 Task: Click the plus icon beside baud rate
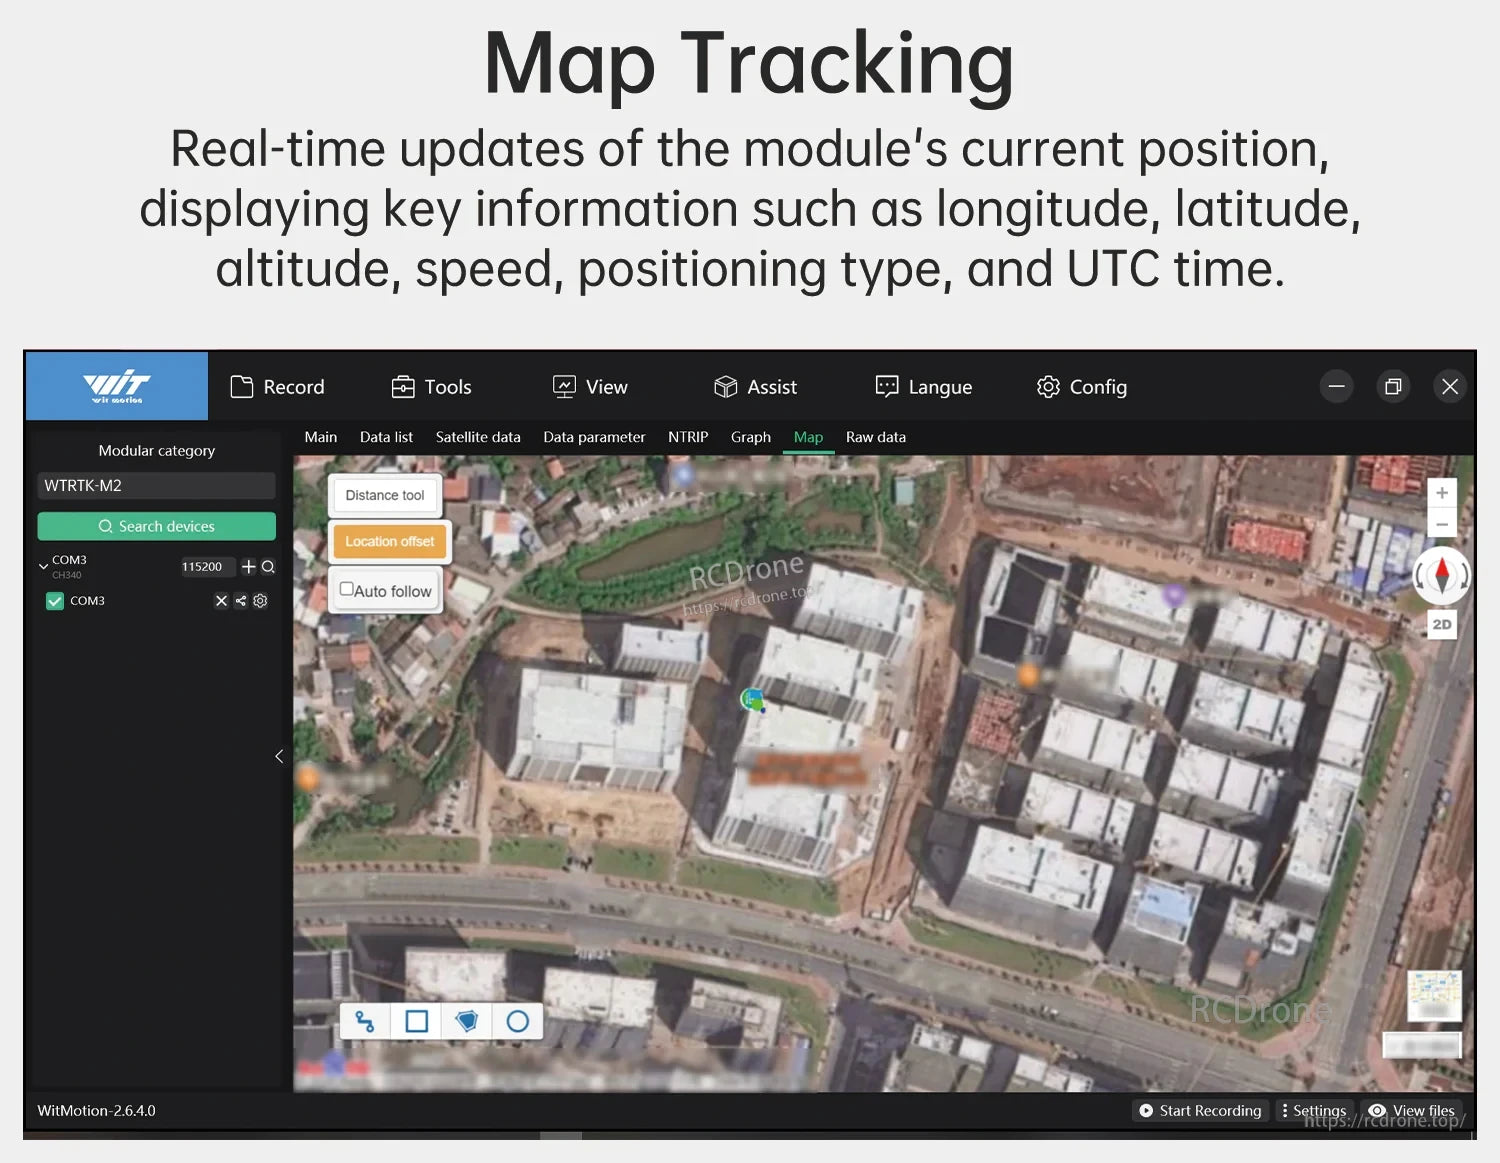(x=249, y=567)
